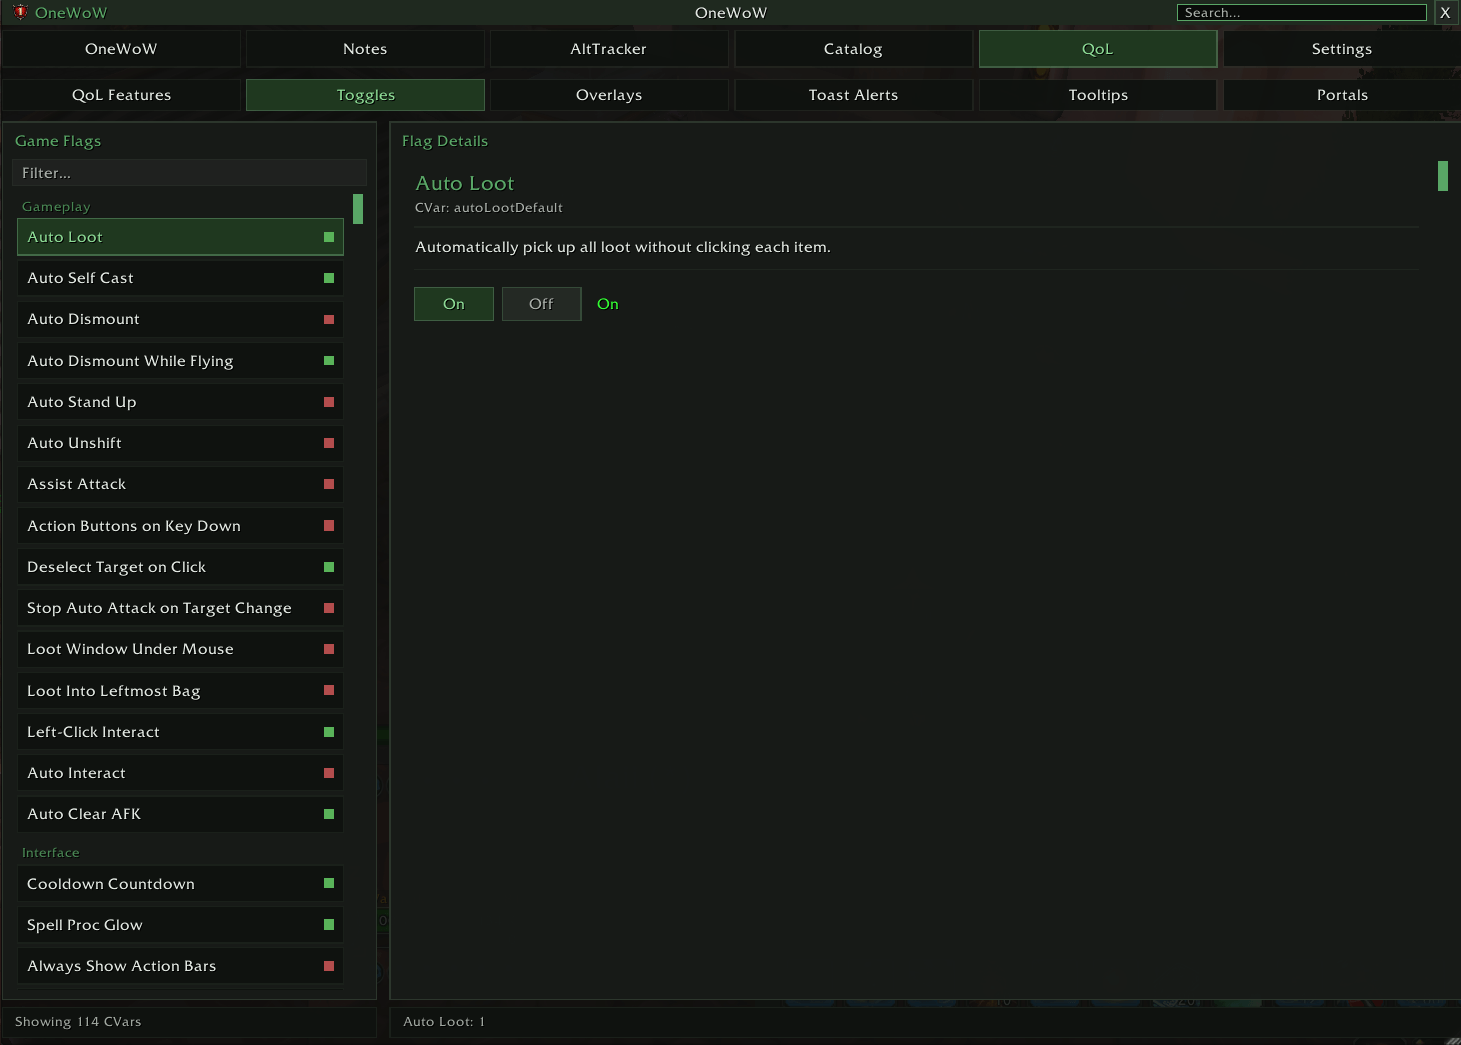
Task: Click the "Showing 114 CVars" status text
Action: tap(78, 1022)
